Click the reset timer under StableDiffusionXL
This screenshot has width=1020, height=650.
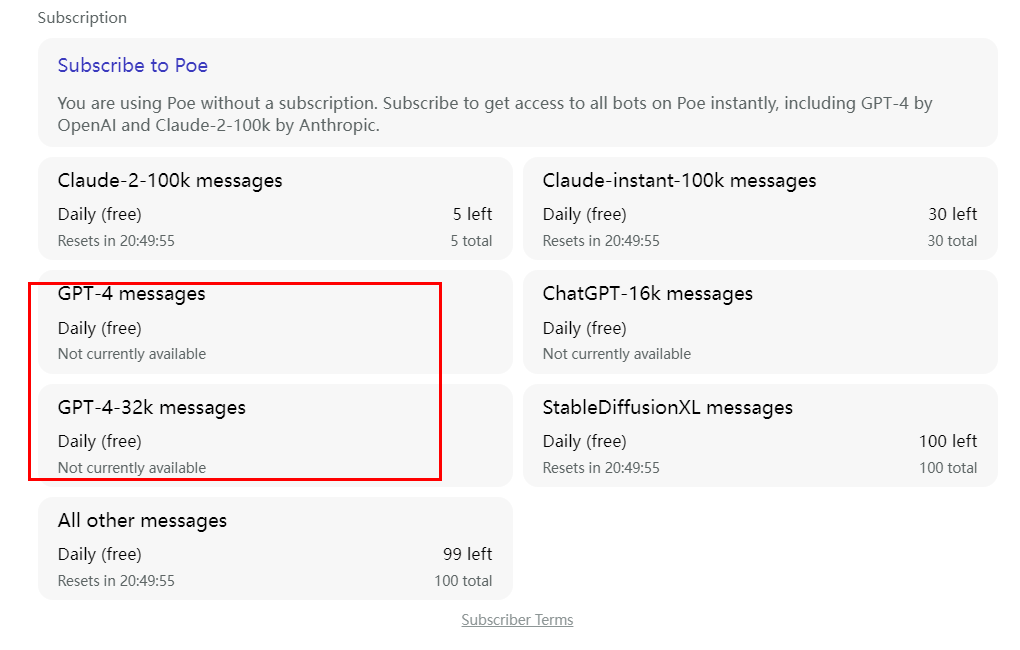(x=601, y=468)
